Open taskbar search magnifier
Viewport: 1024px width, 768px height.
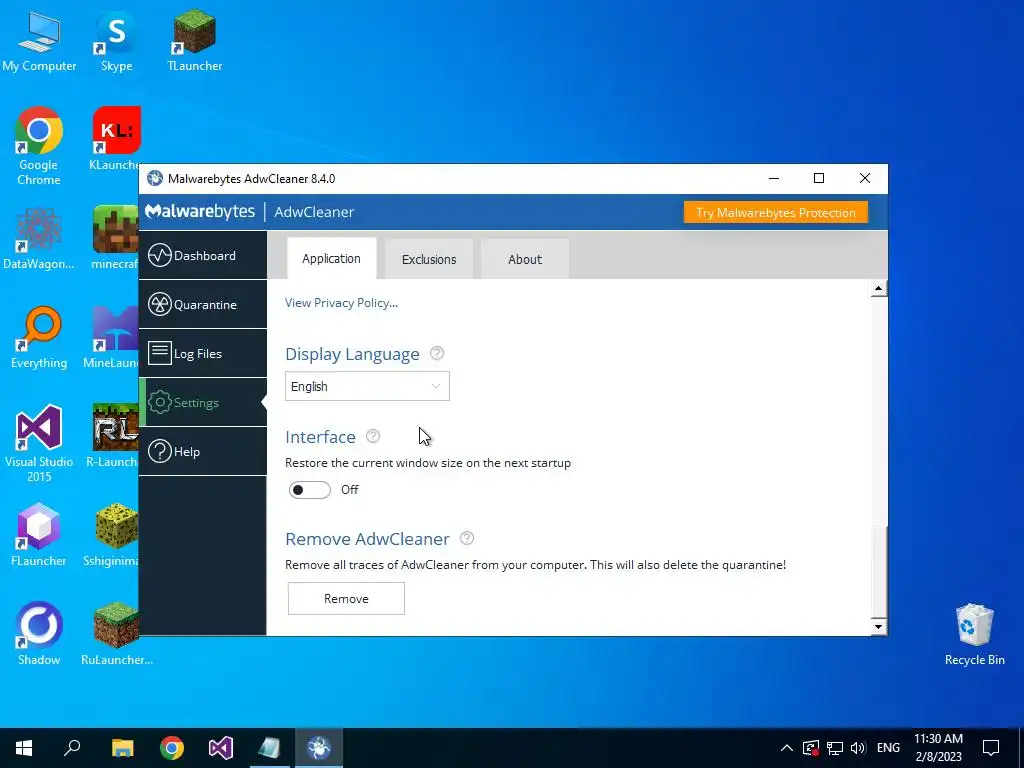point(72,748)
